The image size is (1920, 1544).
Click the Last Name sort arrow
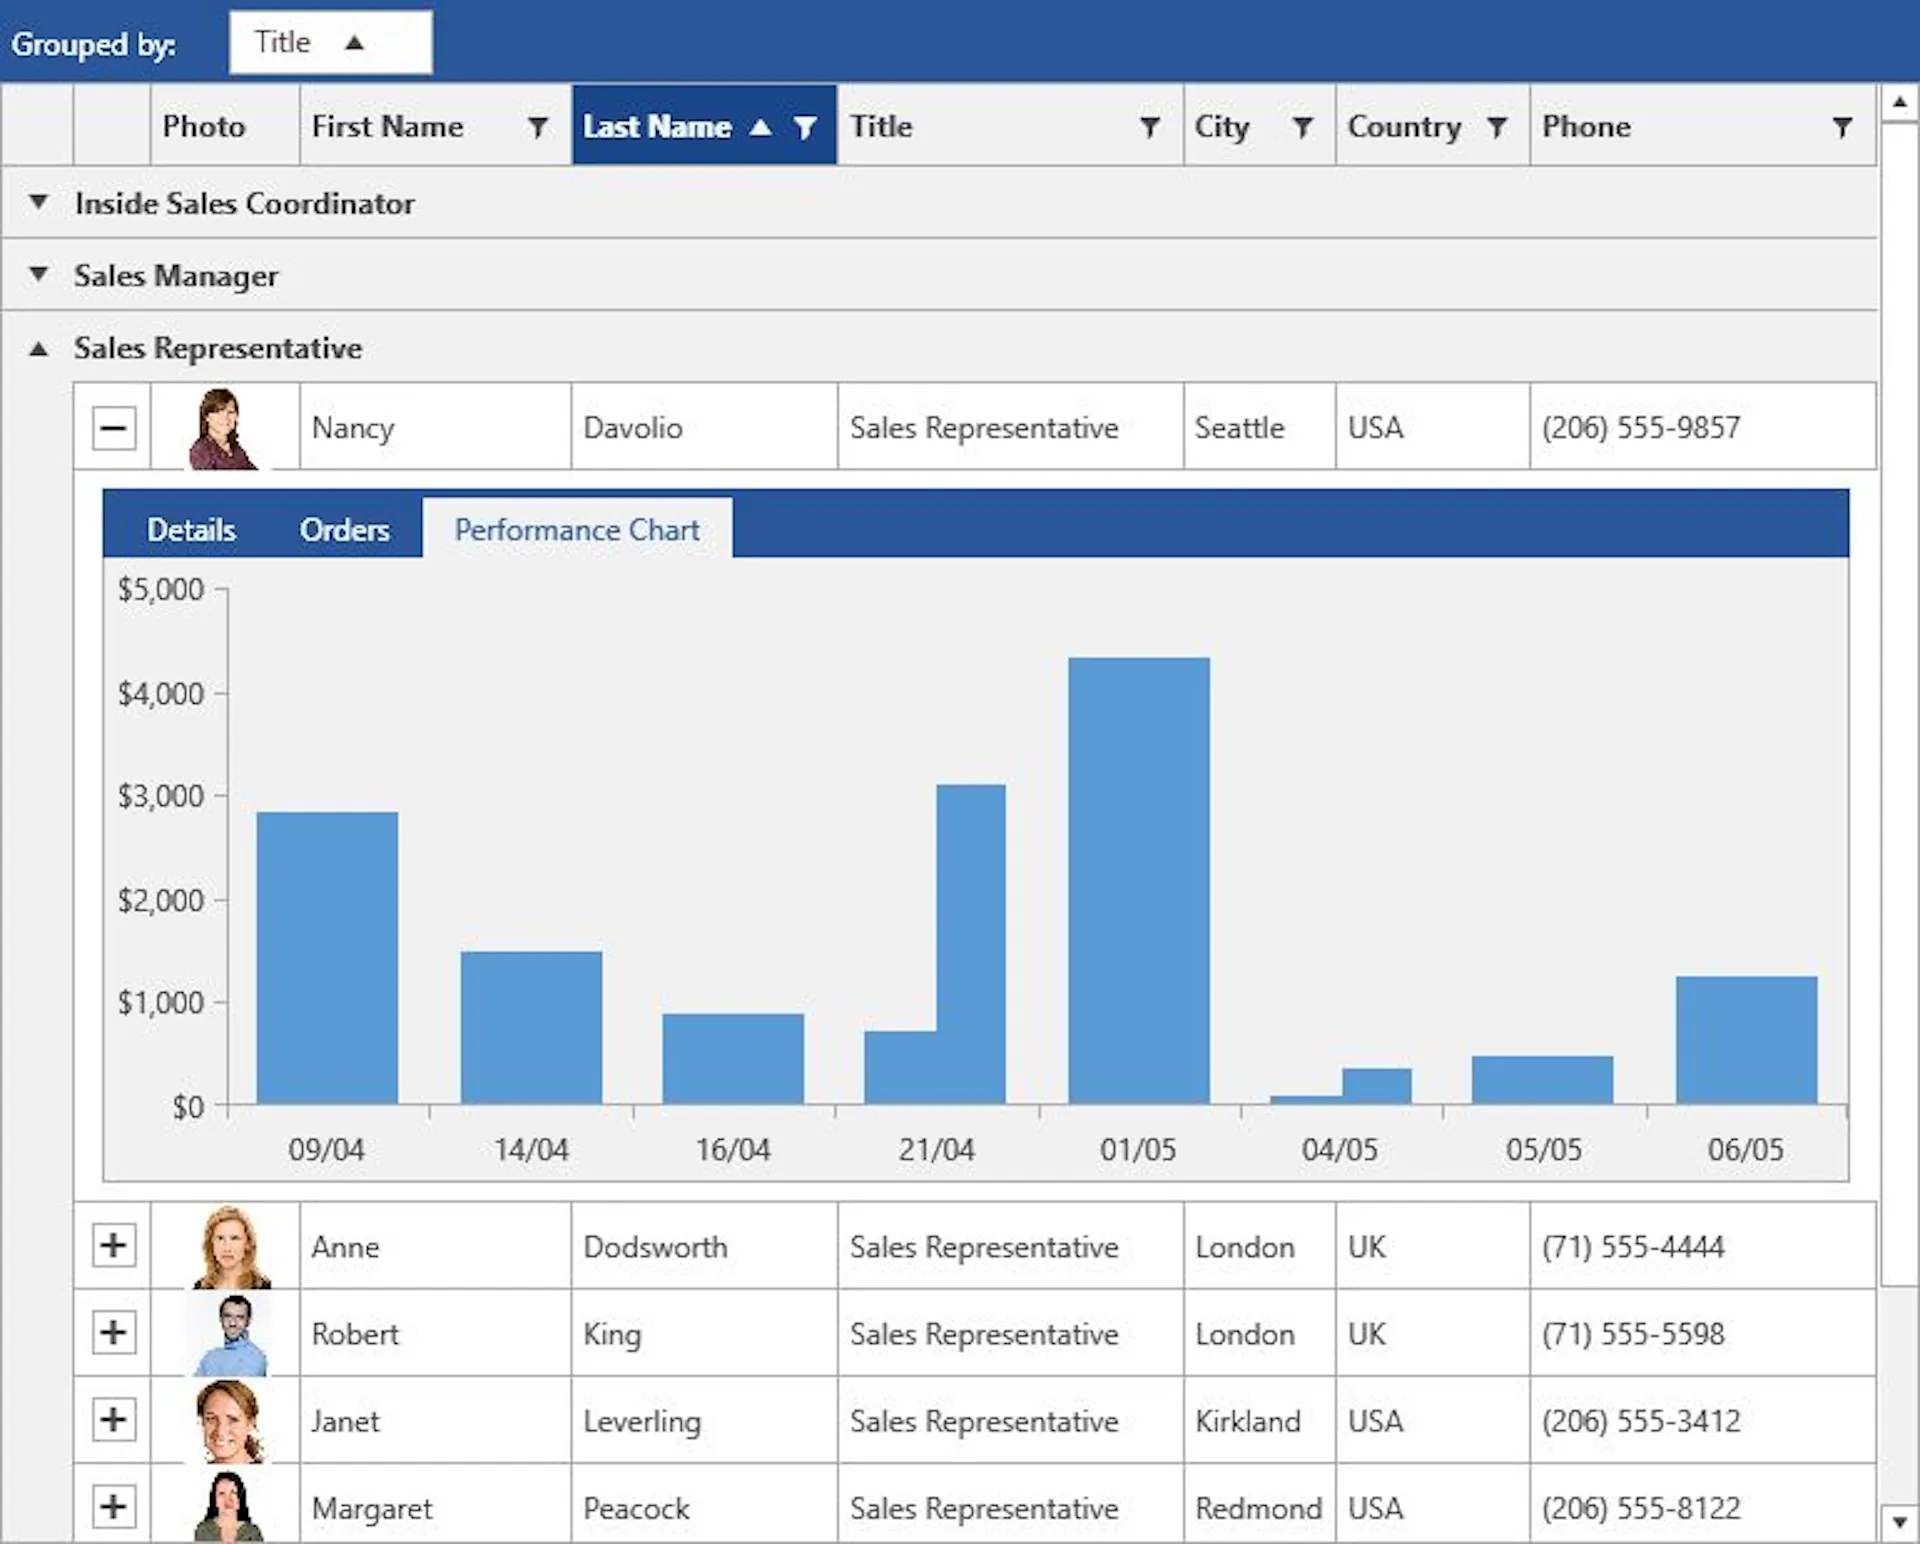pos(761,127)
